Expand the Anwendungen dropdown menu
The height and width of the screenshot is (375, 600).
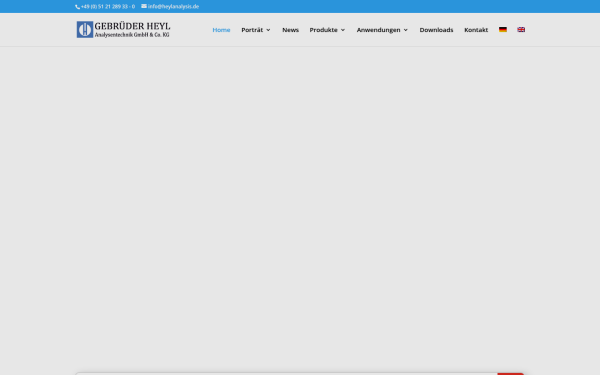[382, 30]
